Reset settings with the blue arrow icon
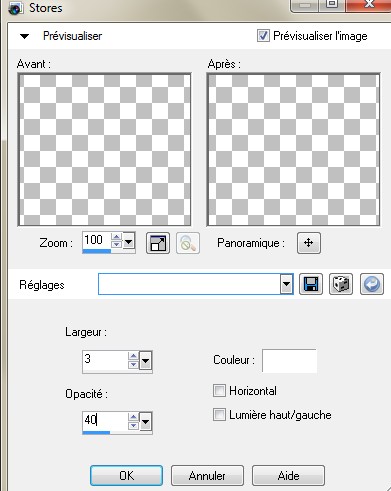391x491 pixels. [372, 284]
